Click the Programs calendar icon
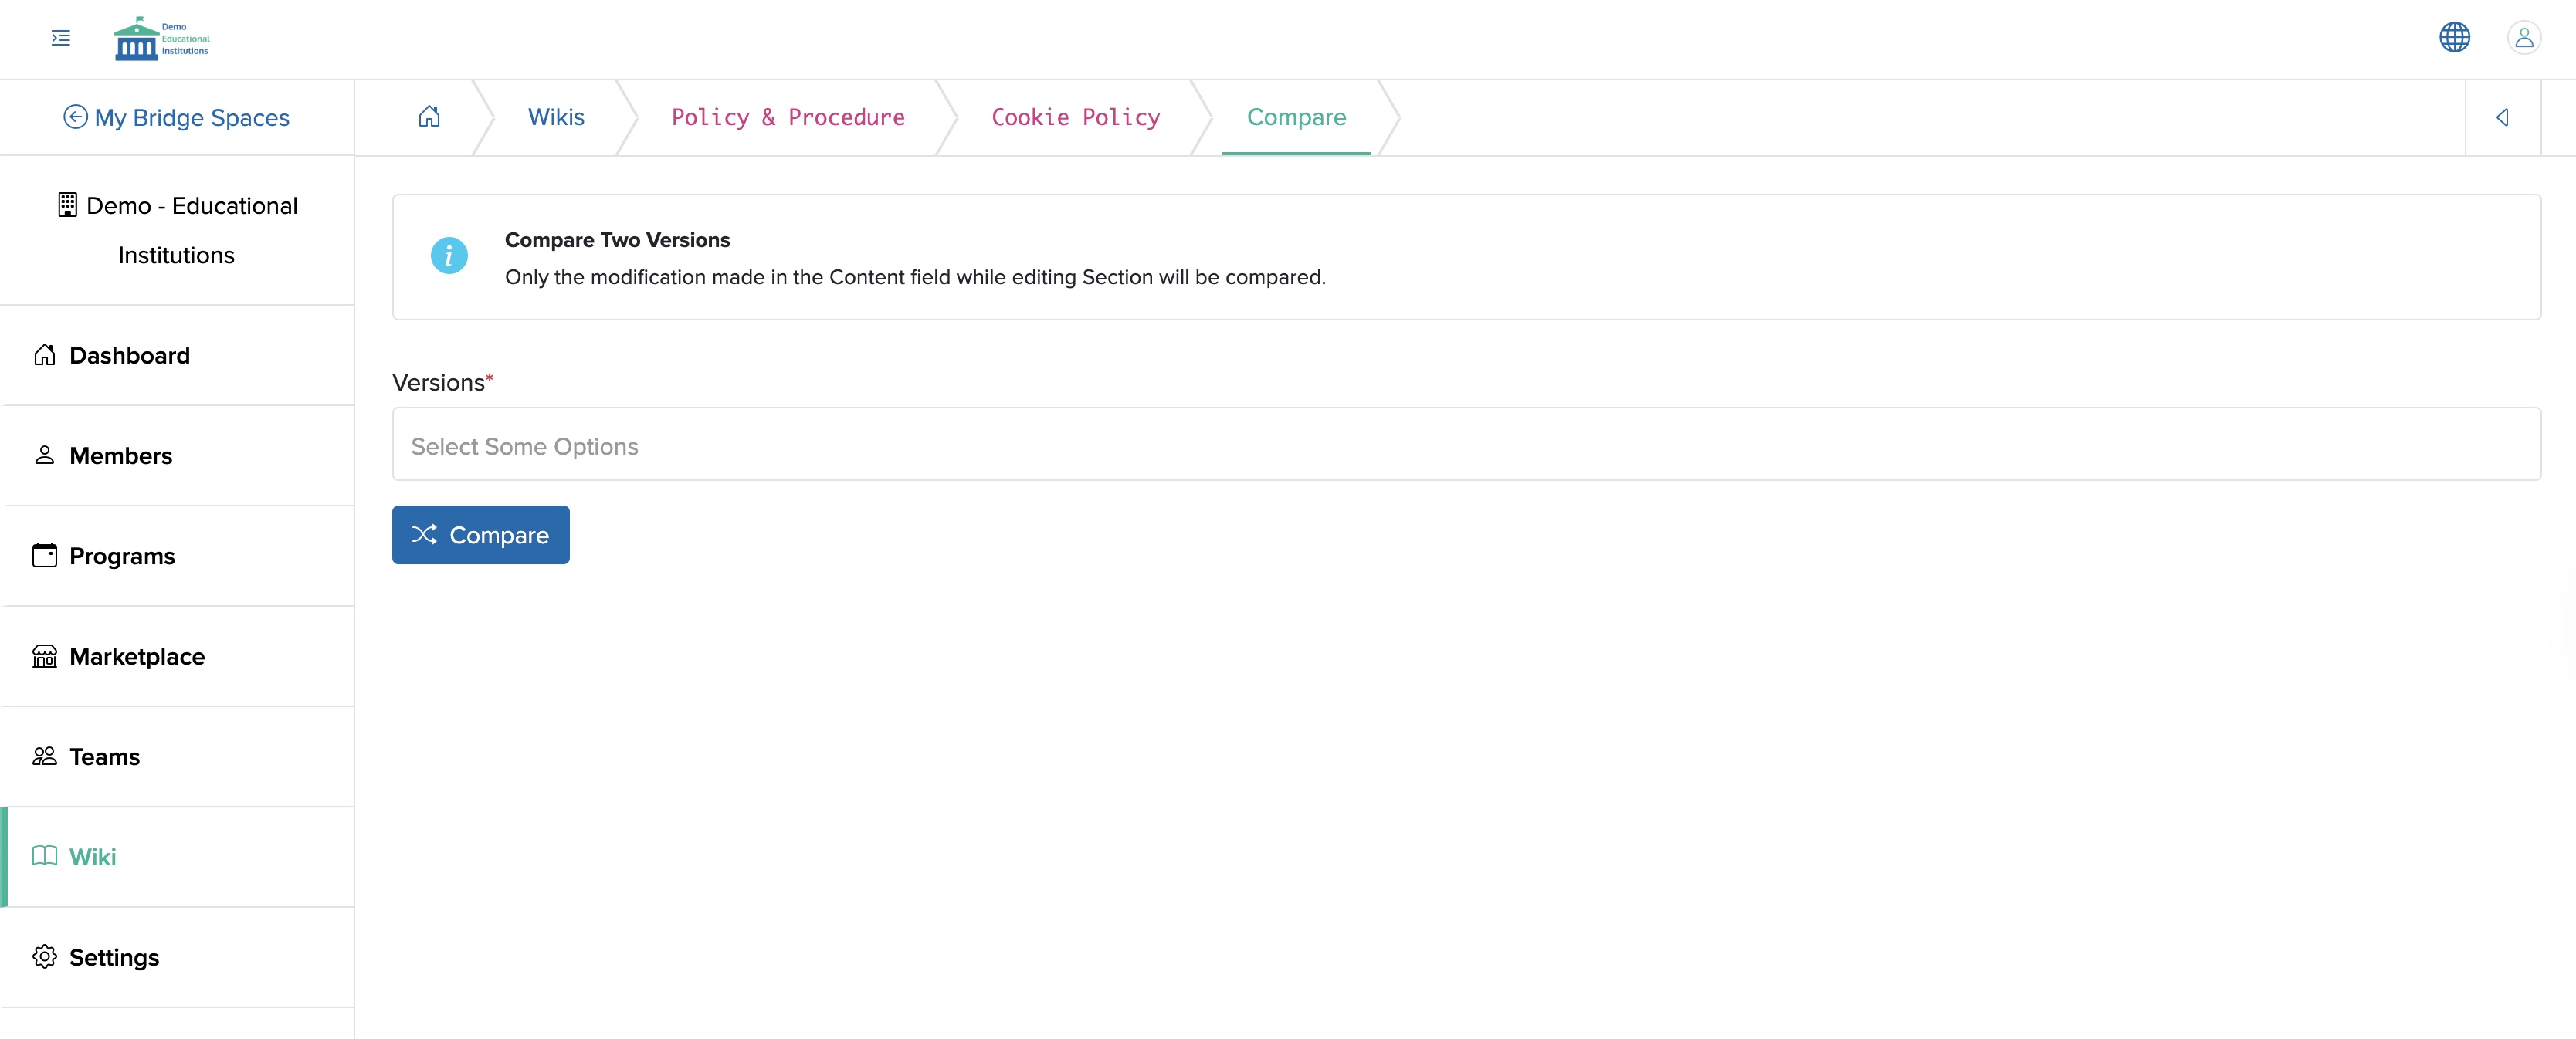 pyautogui.click(x=45, y=555)
